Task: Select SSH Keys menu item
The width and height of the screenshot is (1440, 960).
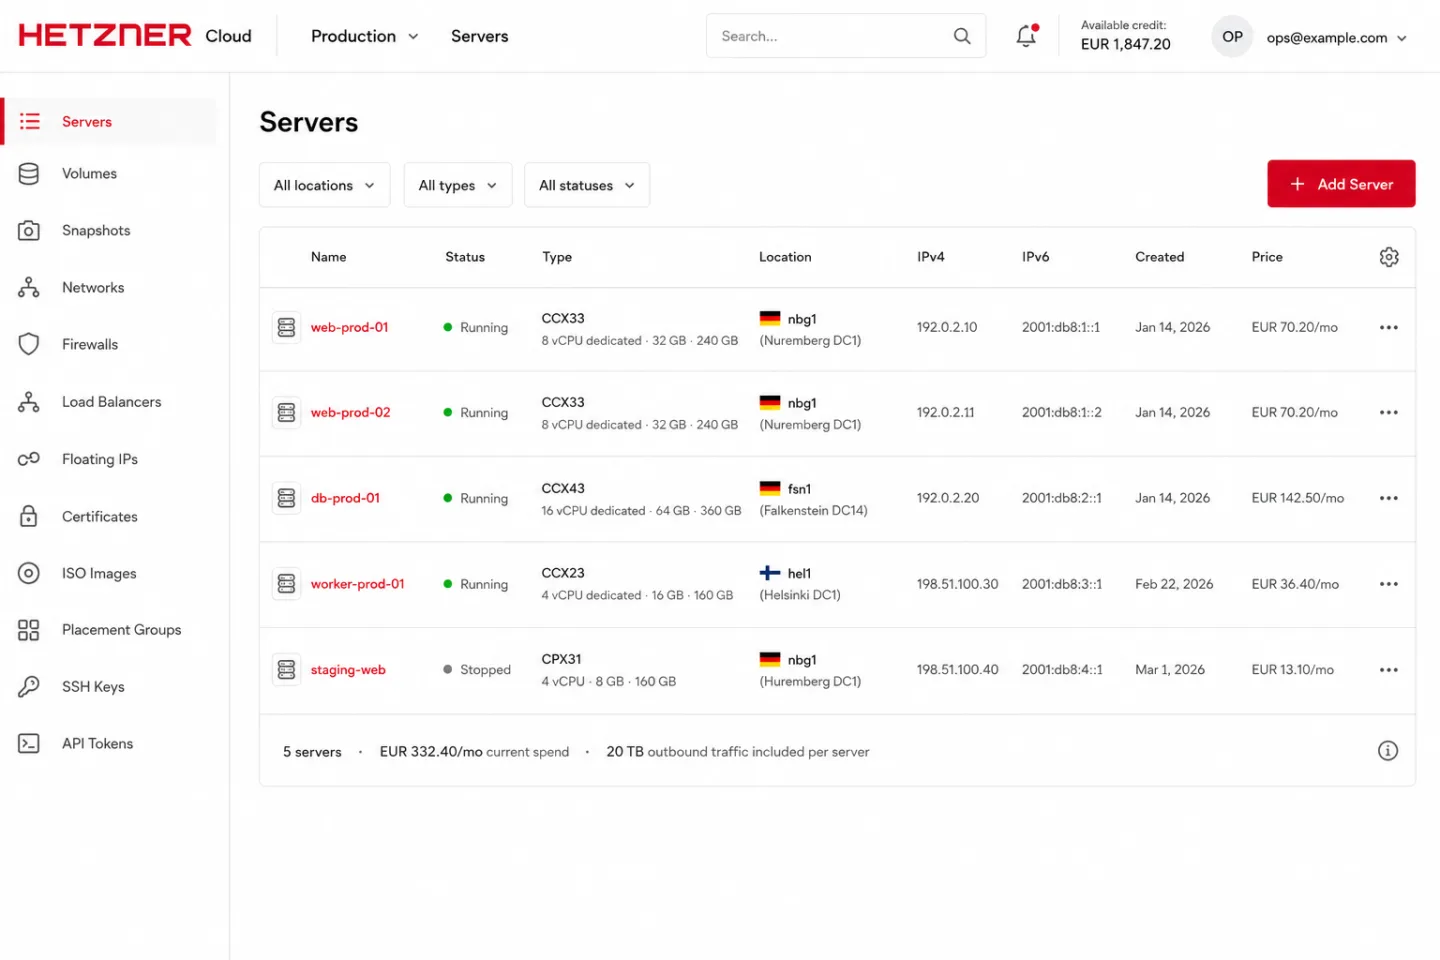Action: point(93,686)
